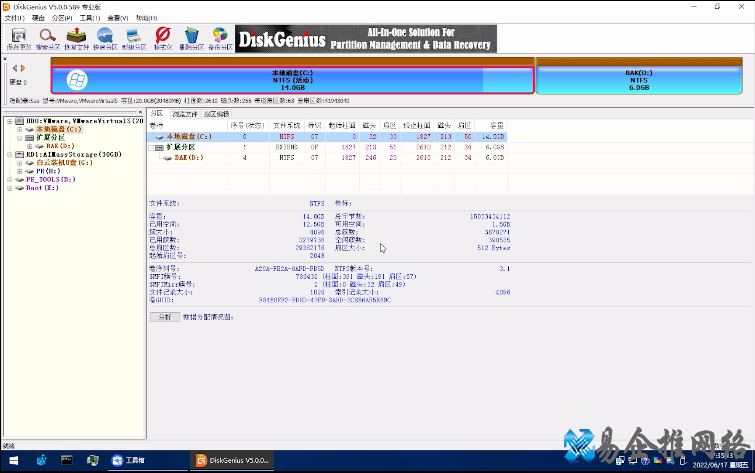Click the 文件系统 column header
This screenshot has height=473, width=755.
coord(286,125)
